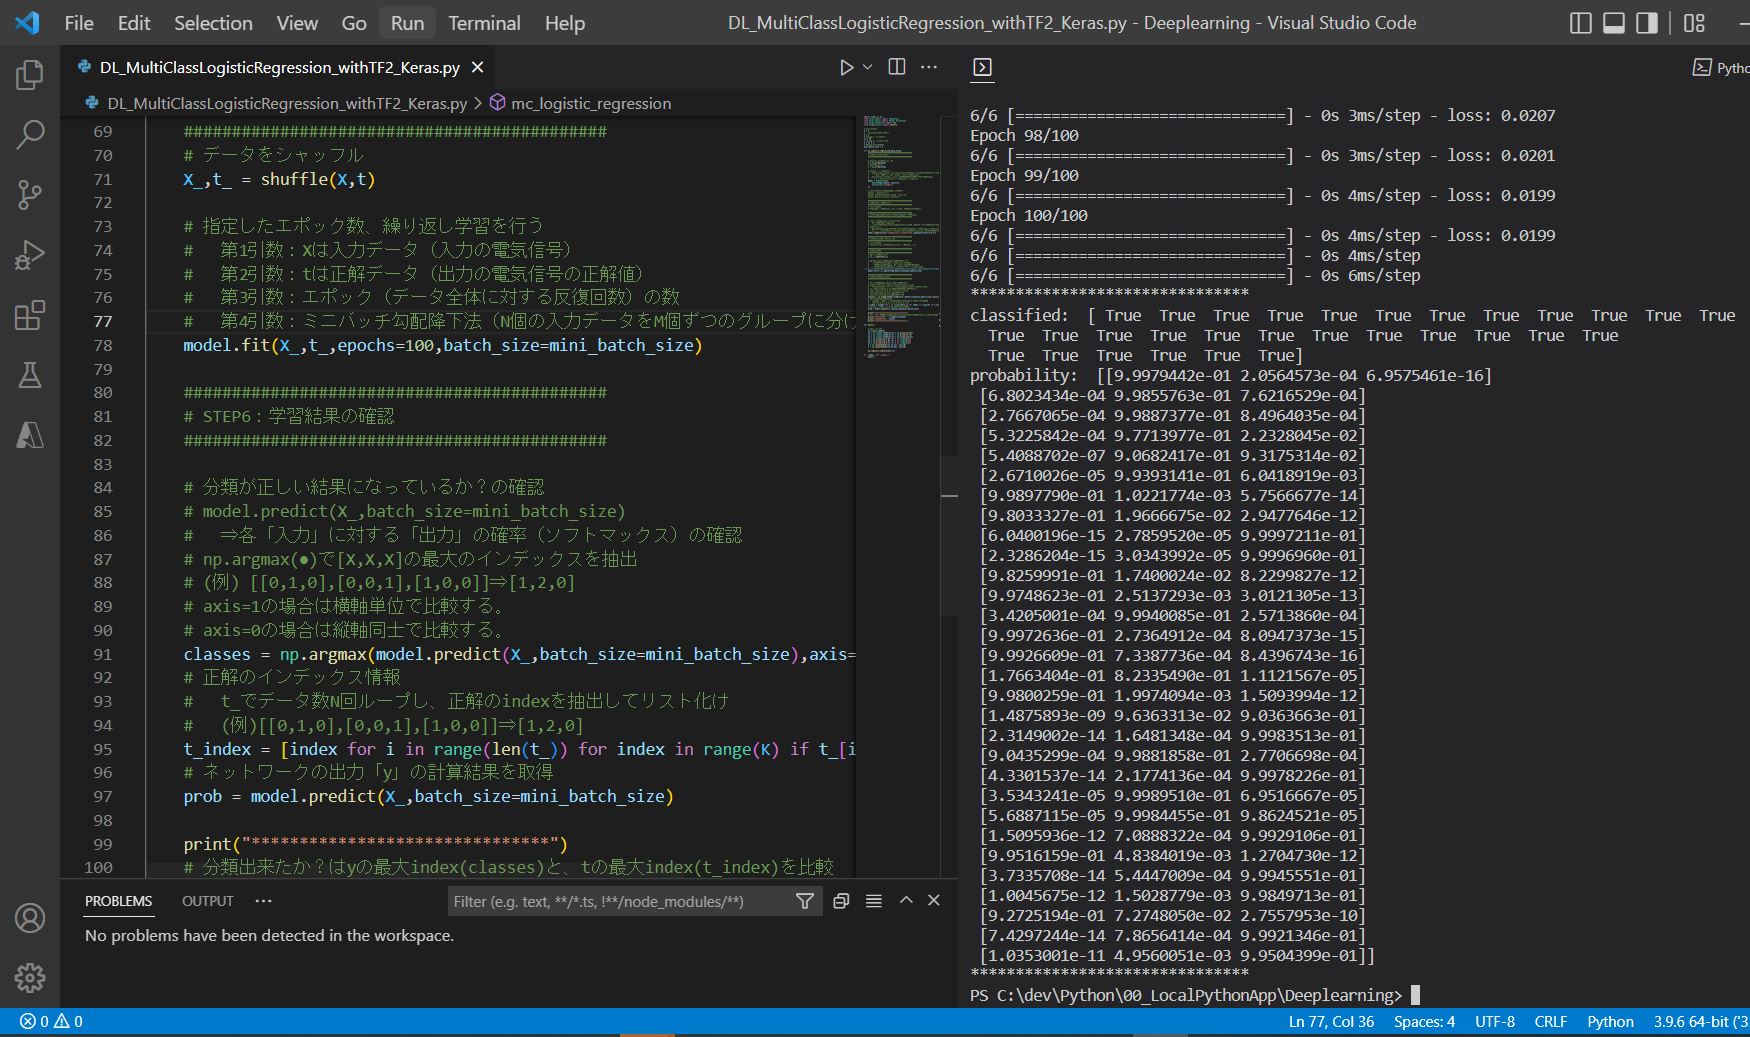Show more panel tabs ellipsis
1750x1037 pixels.
pos(263,901)
